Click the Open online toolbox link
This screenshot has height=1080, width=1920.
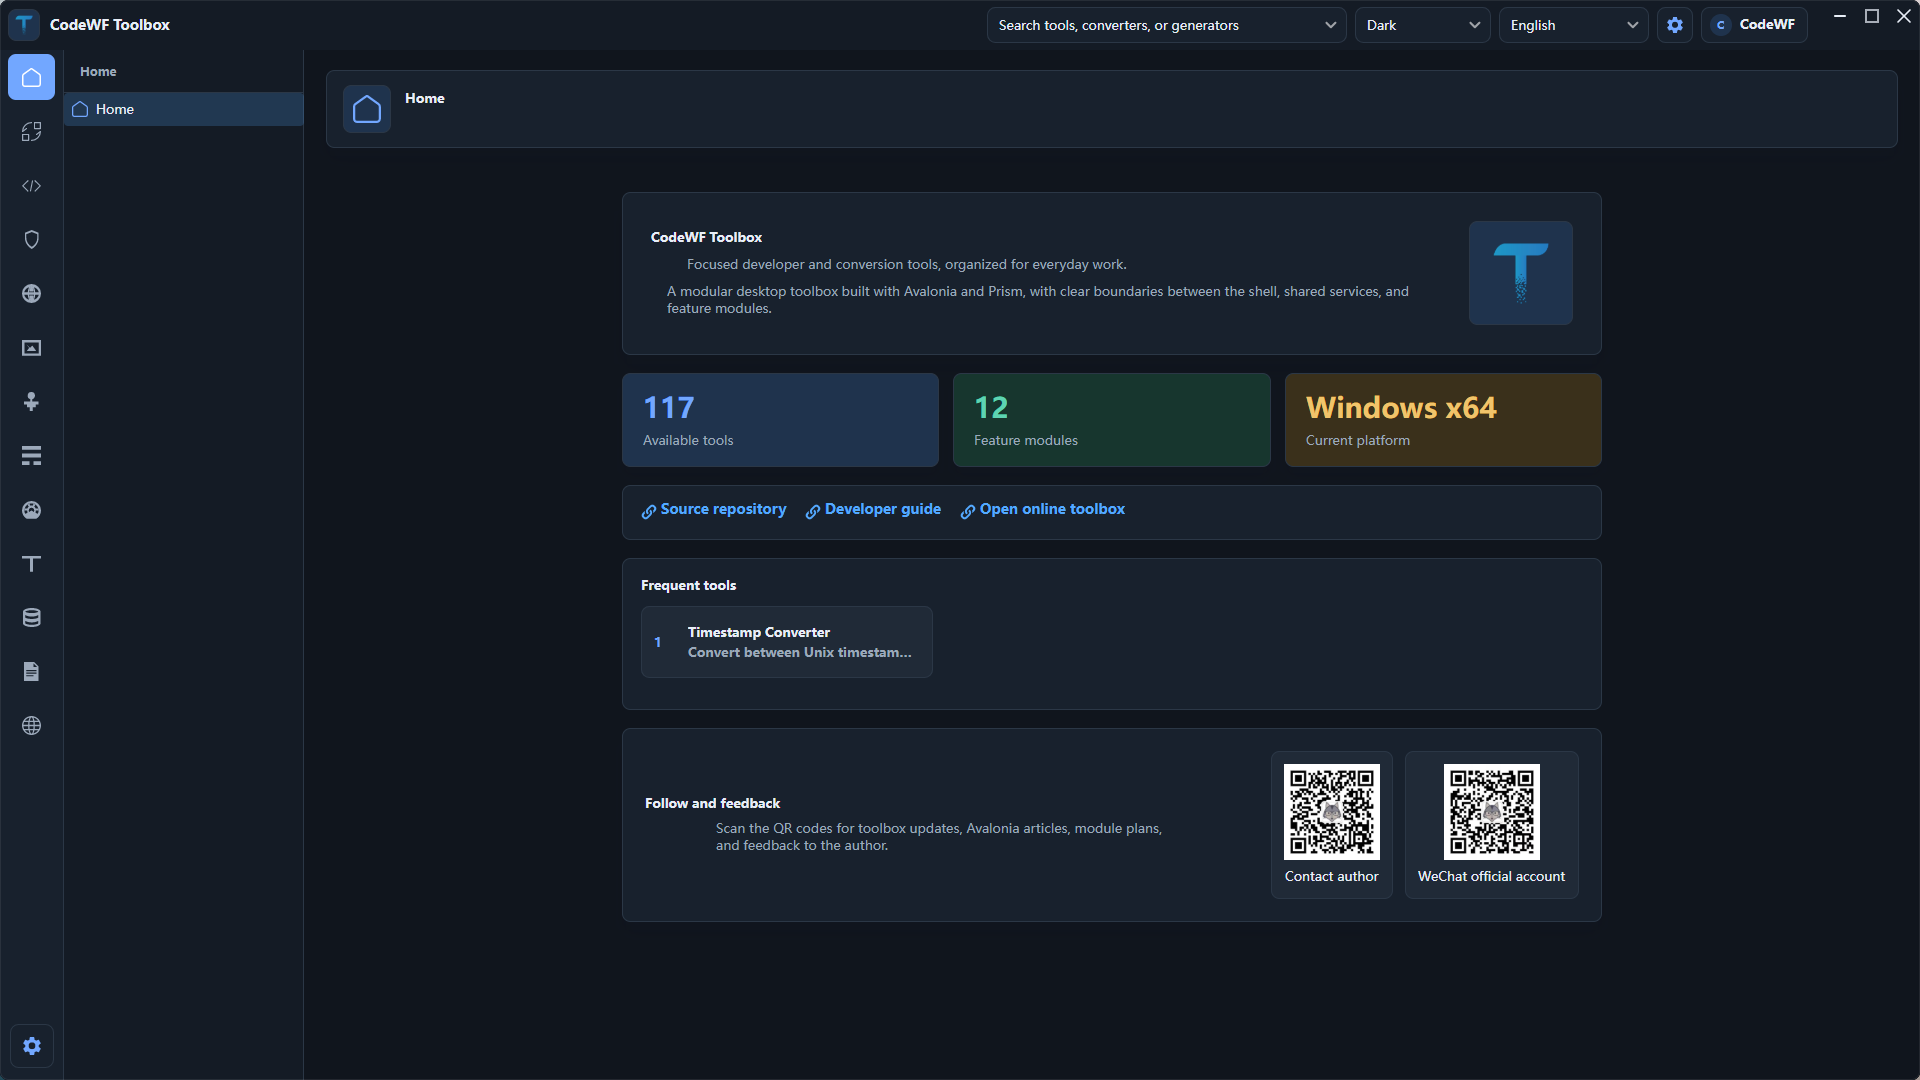pos(1043,510)
